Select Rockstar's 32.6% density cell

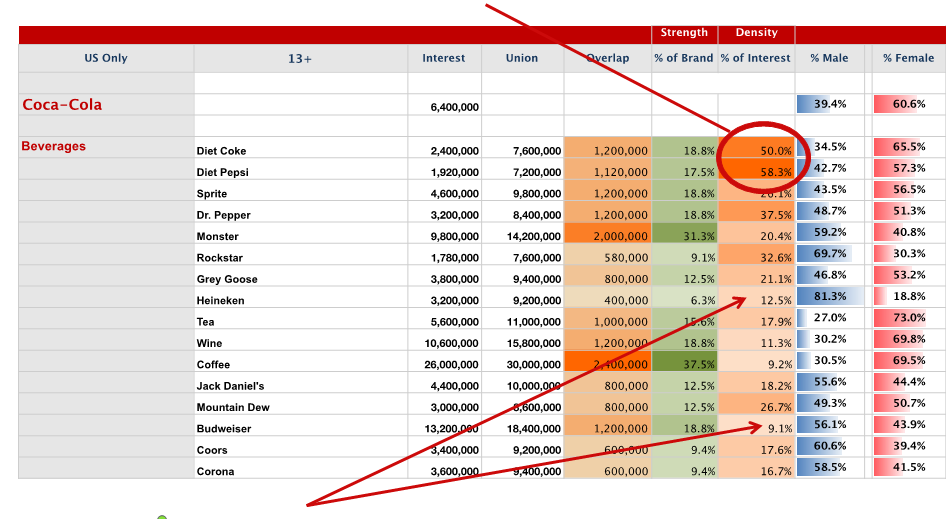pyautogui.click(x=756, y=254)
